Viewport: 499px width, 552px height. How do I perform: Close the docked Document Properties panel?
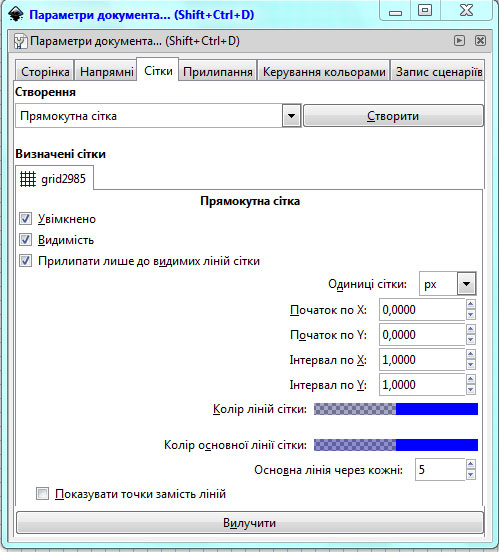[x=480, y=41]
